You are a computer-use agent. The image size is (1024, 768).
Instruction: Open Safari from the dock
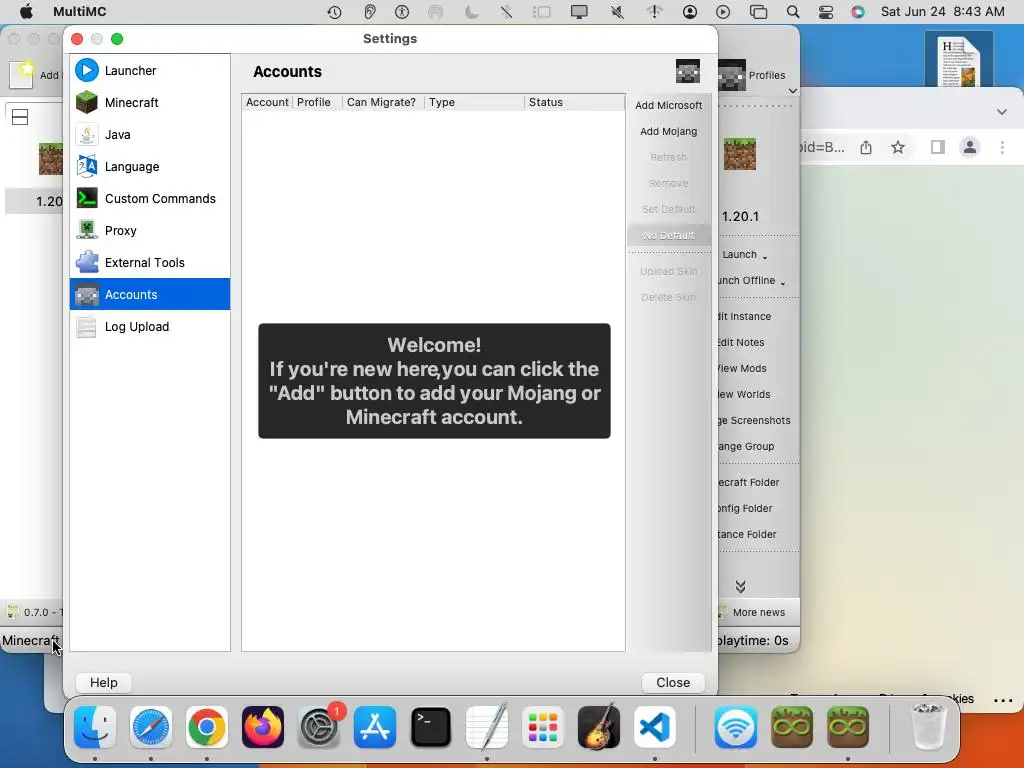(151, 727)
